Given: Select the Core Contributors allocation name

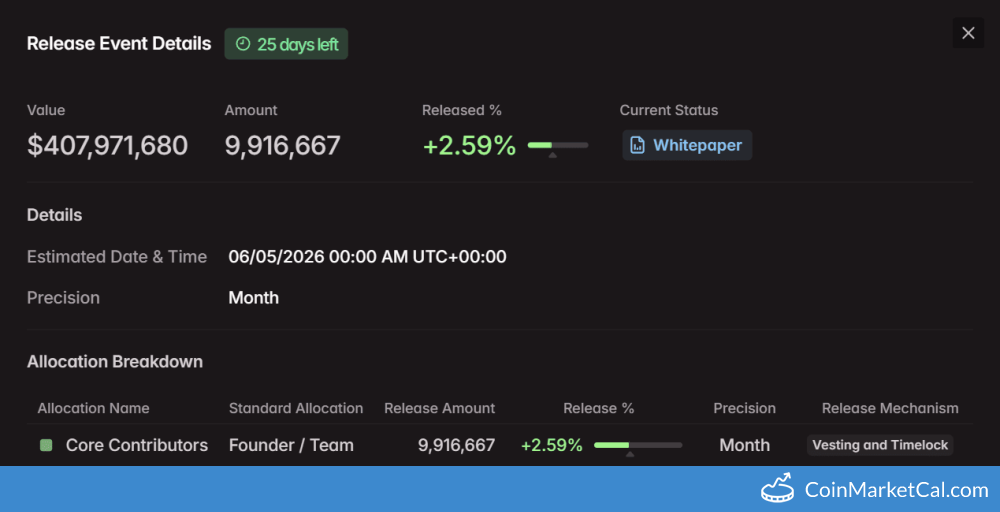Looking at the screenshot, I should coord(137,445).
